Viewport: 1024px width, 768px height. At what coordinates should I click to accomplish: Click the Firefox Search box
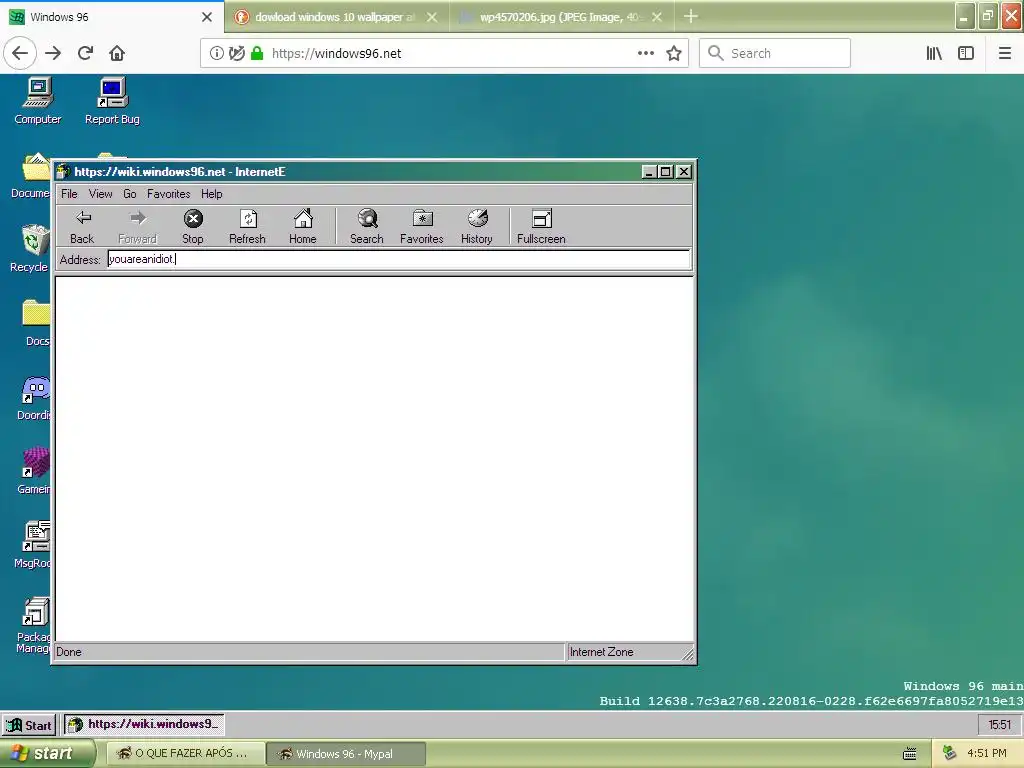coord(775,54)
